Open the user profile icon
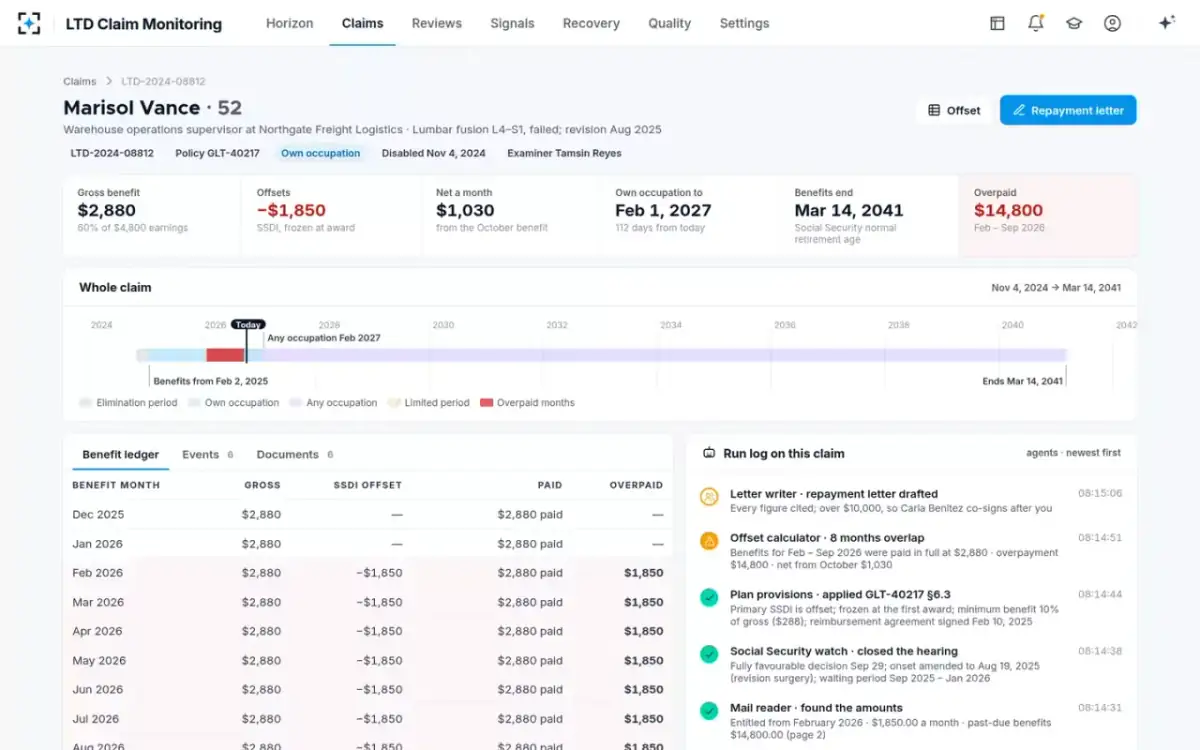 click(x=1112, y=23)
